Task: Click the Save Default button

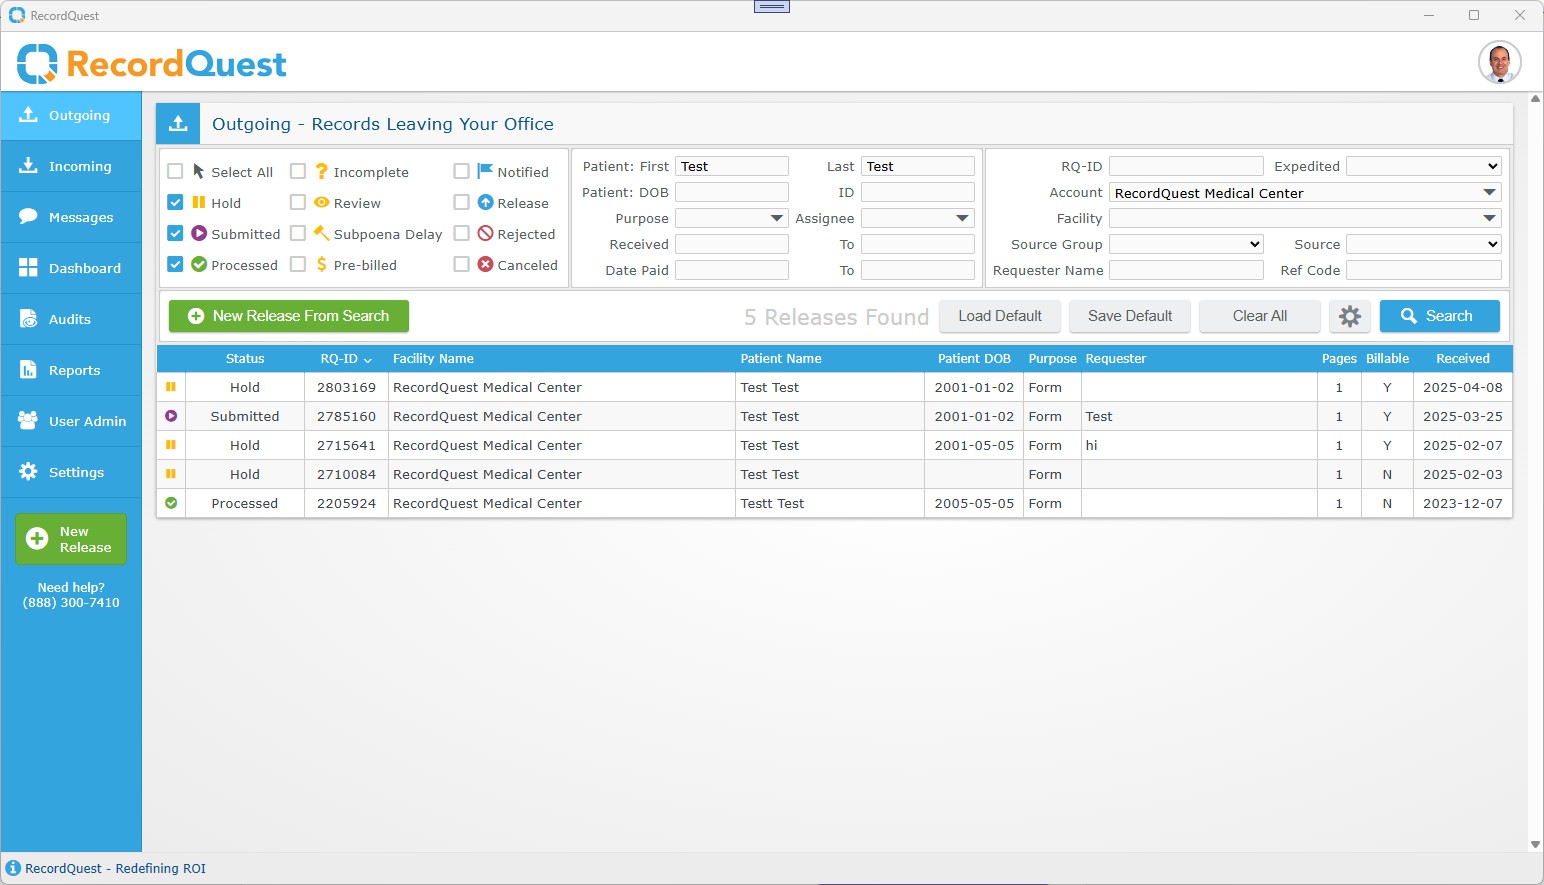Action: 1130,316
